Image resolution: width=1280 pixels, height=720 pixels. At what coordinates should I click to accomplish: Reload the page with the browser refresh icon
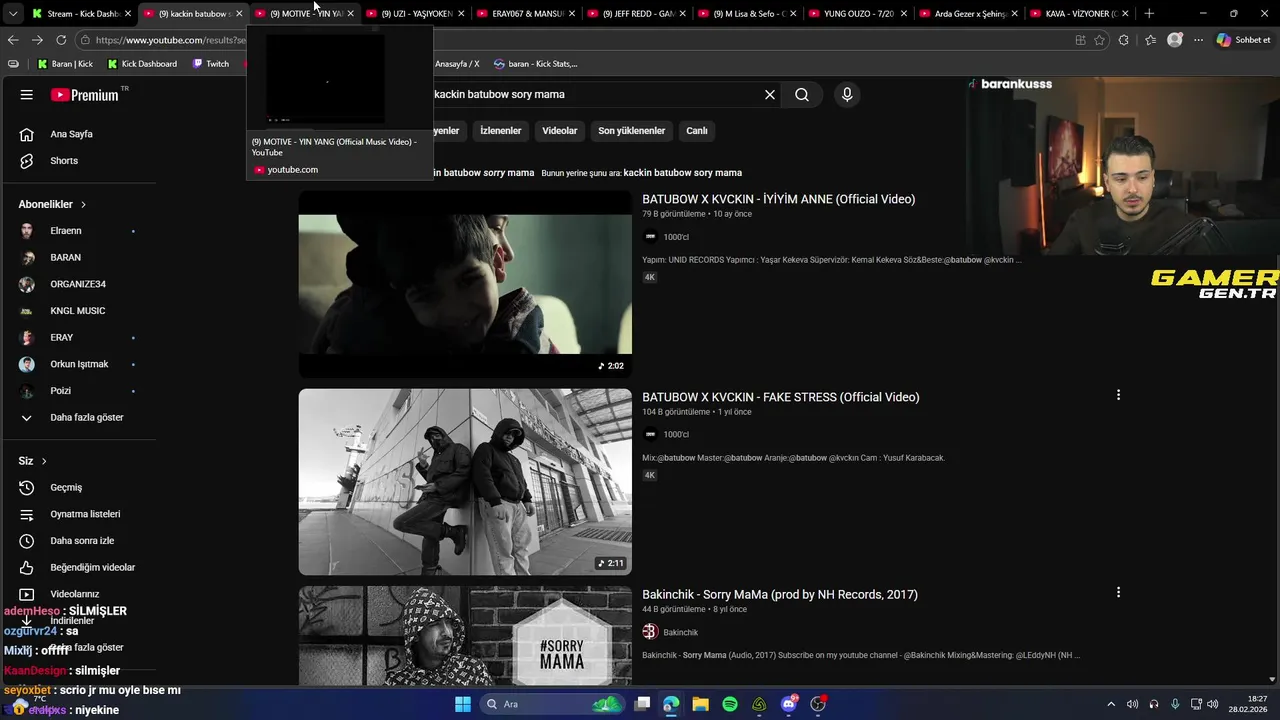61,40
